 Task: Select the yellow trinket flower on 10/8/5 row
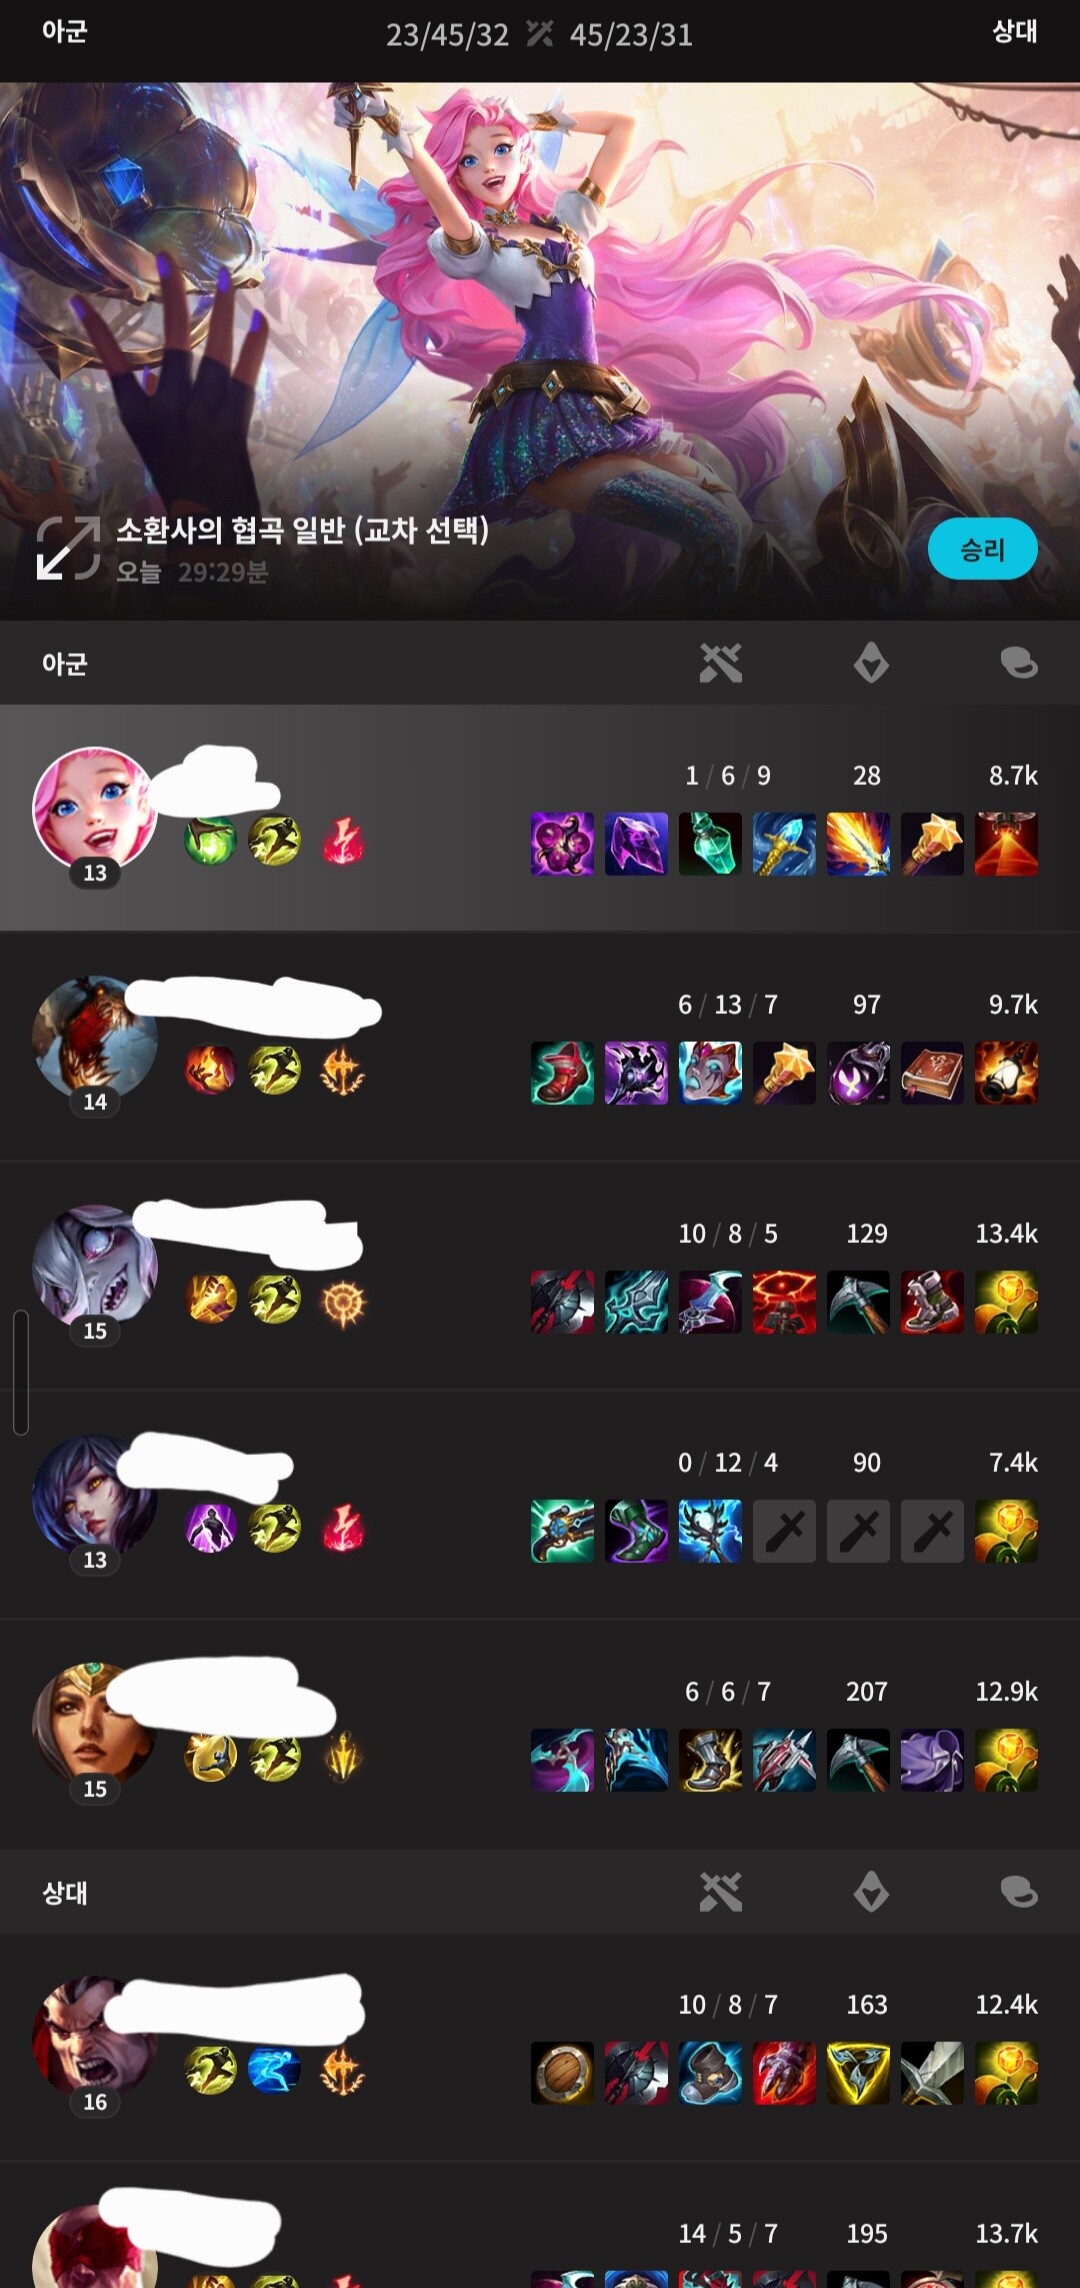click(x=1006, y=1302)
